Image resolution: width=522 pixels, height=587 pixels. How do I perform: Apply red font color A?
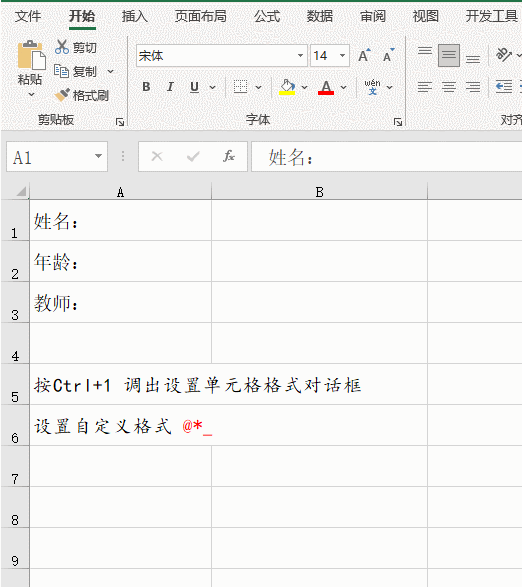tap(326, 87)
